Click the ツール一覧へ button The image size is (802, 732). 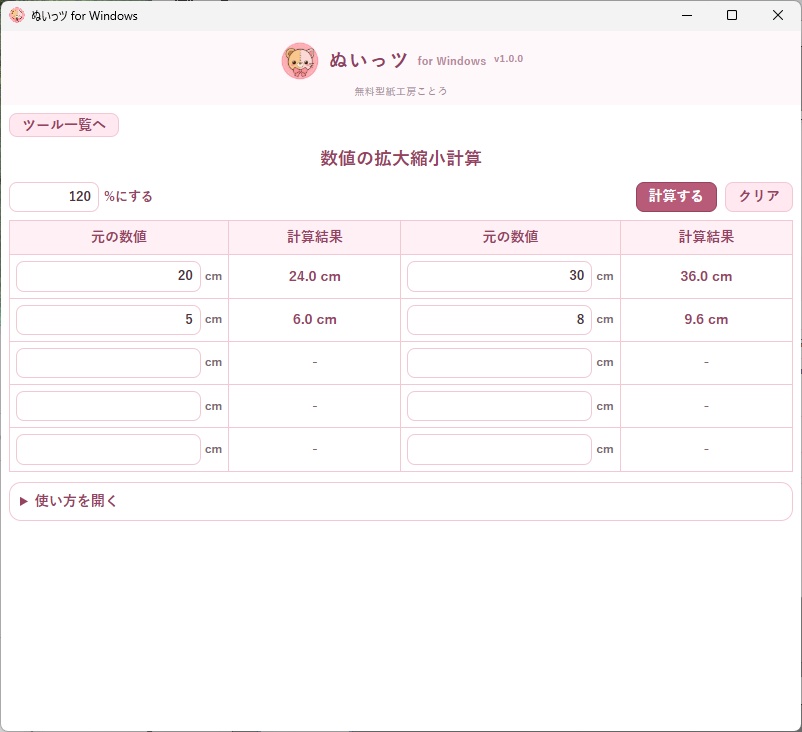[x=64, y=125]
